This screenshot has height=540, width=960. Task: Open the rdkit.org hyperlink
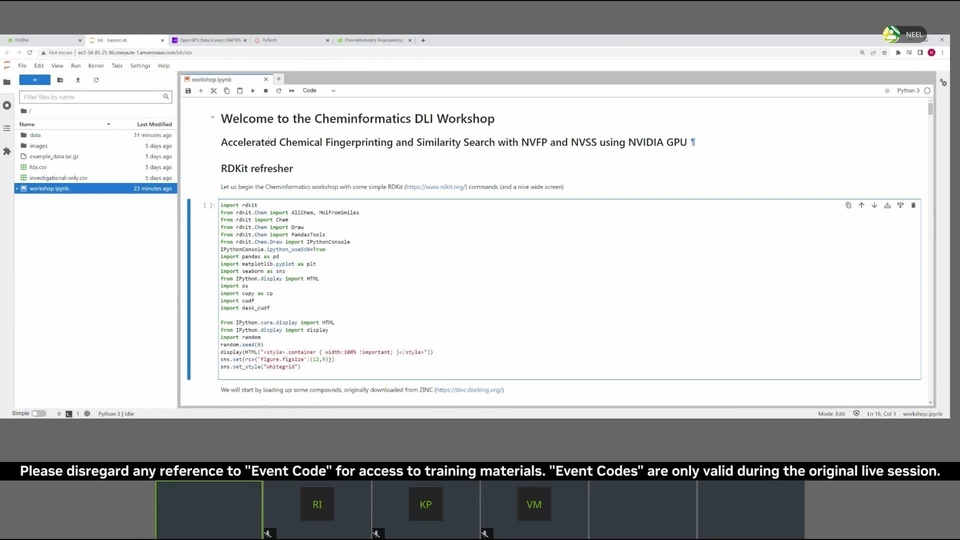click(436, 187)
